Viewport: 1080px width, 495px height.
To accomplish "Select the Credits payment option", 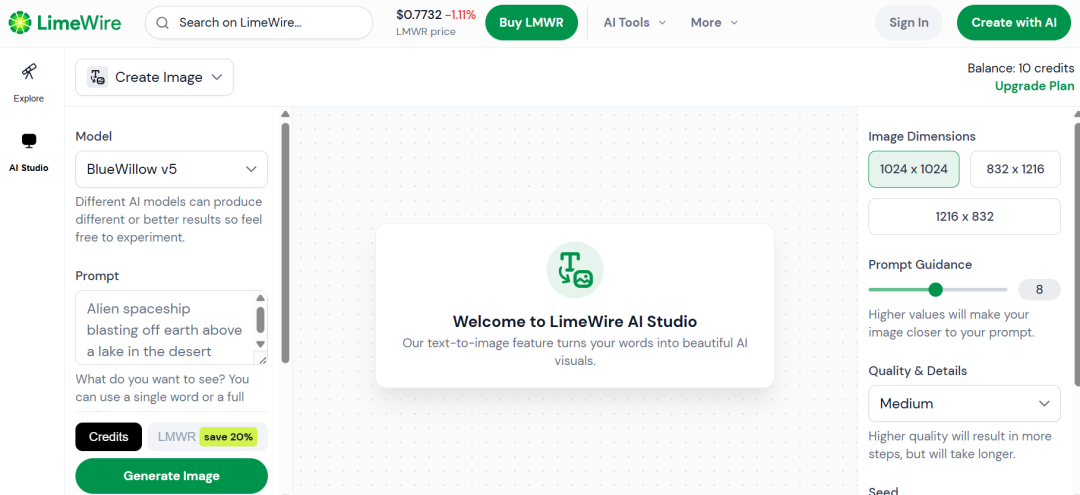I will pyautogui.click(x=109, y=436).
